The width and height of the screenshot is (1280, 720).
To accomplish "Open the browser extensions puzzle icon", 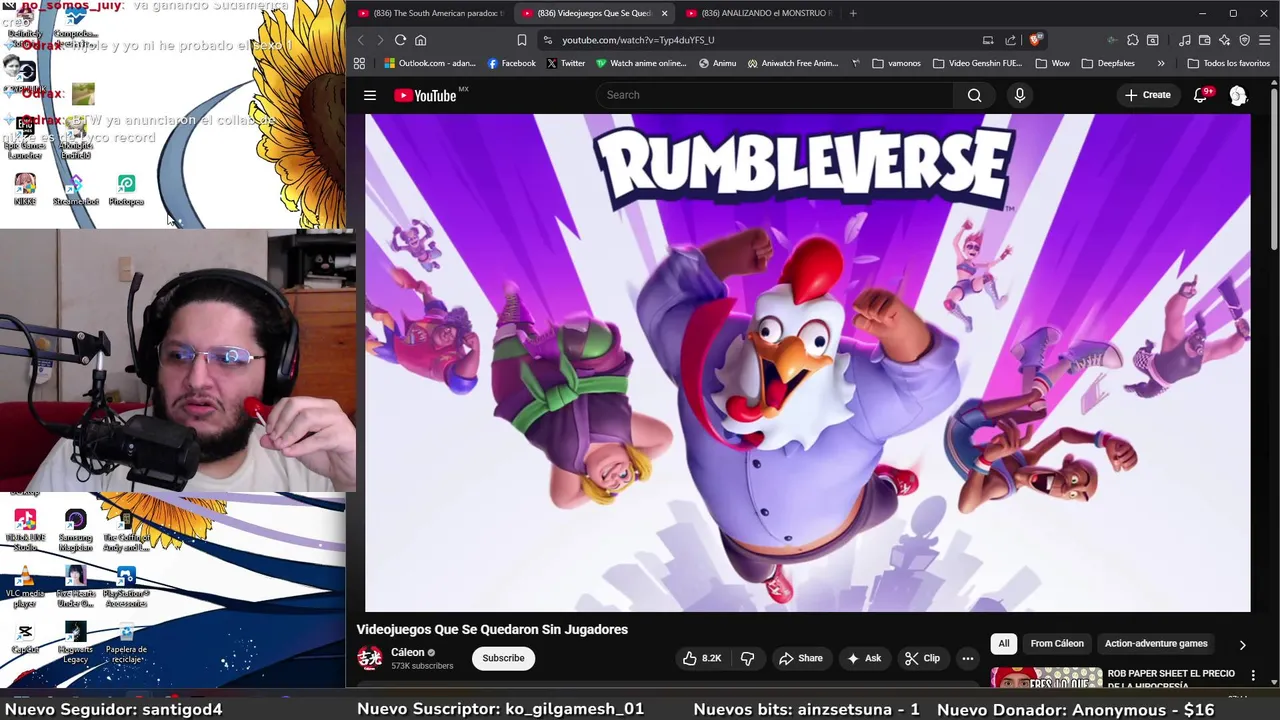I will 1132,40.
